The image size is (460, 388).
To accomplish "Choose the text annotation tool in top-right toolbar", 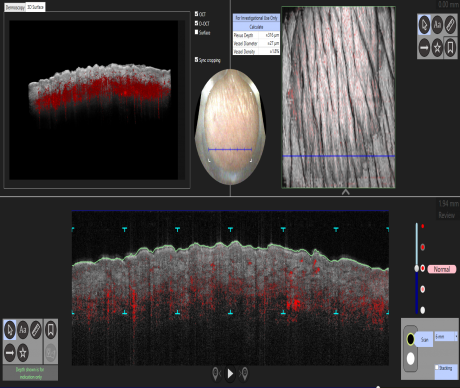I will (437, 25).
